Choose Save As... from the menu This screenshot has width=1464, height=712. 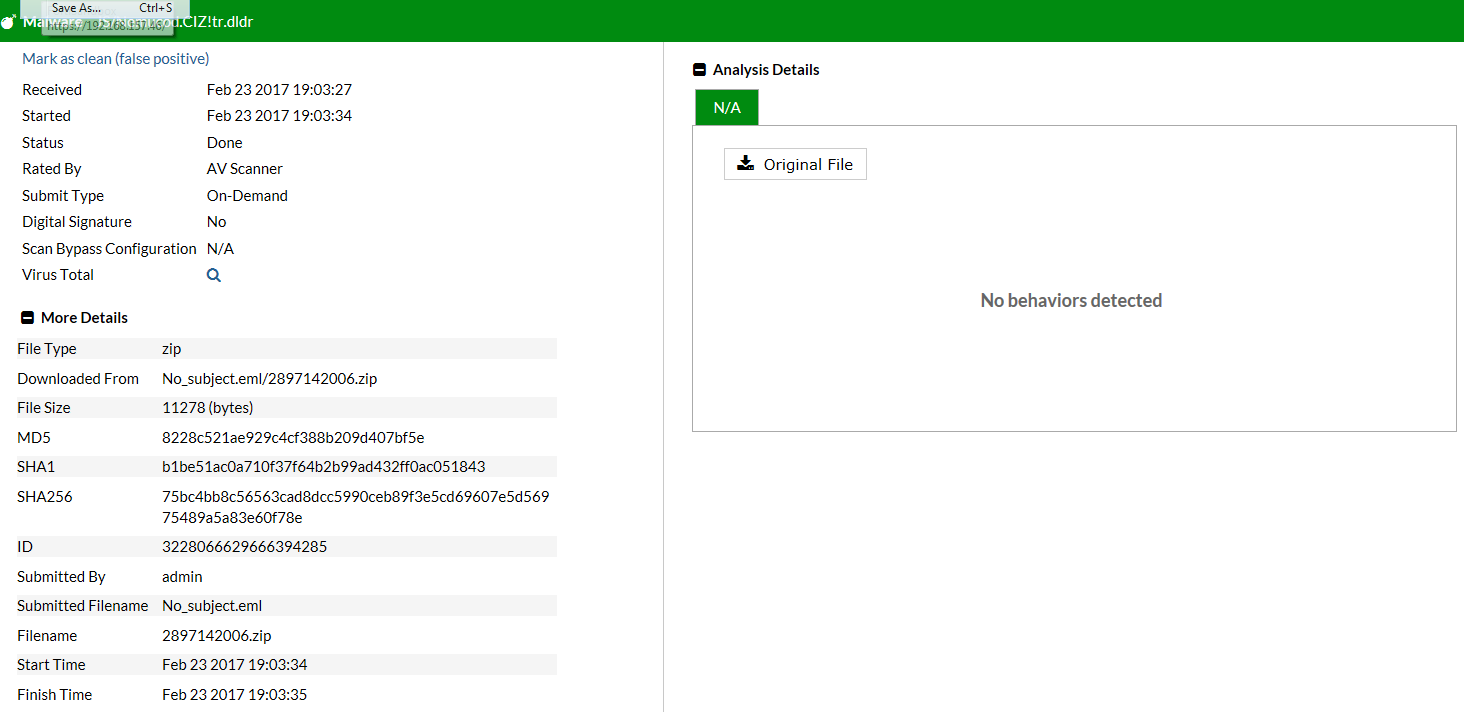76,8
